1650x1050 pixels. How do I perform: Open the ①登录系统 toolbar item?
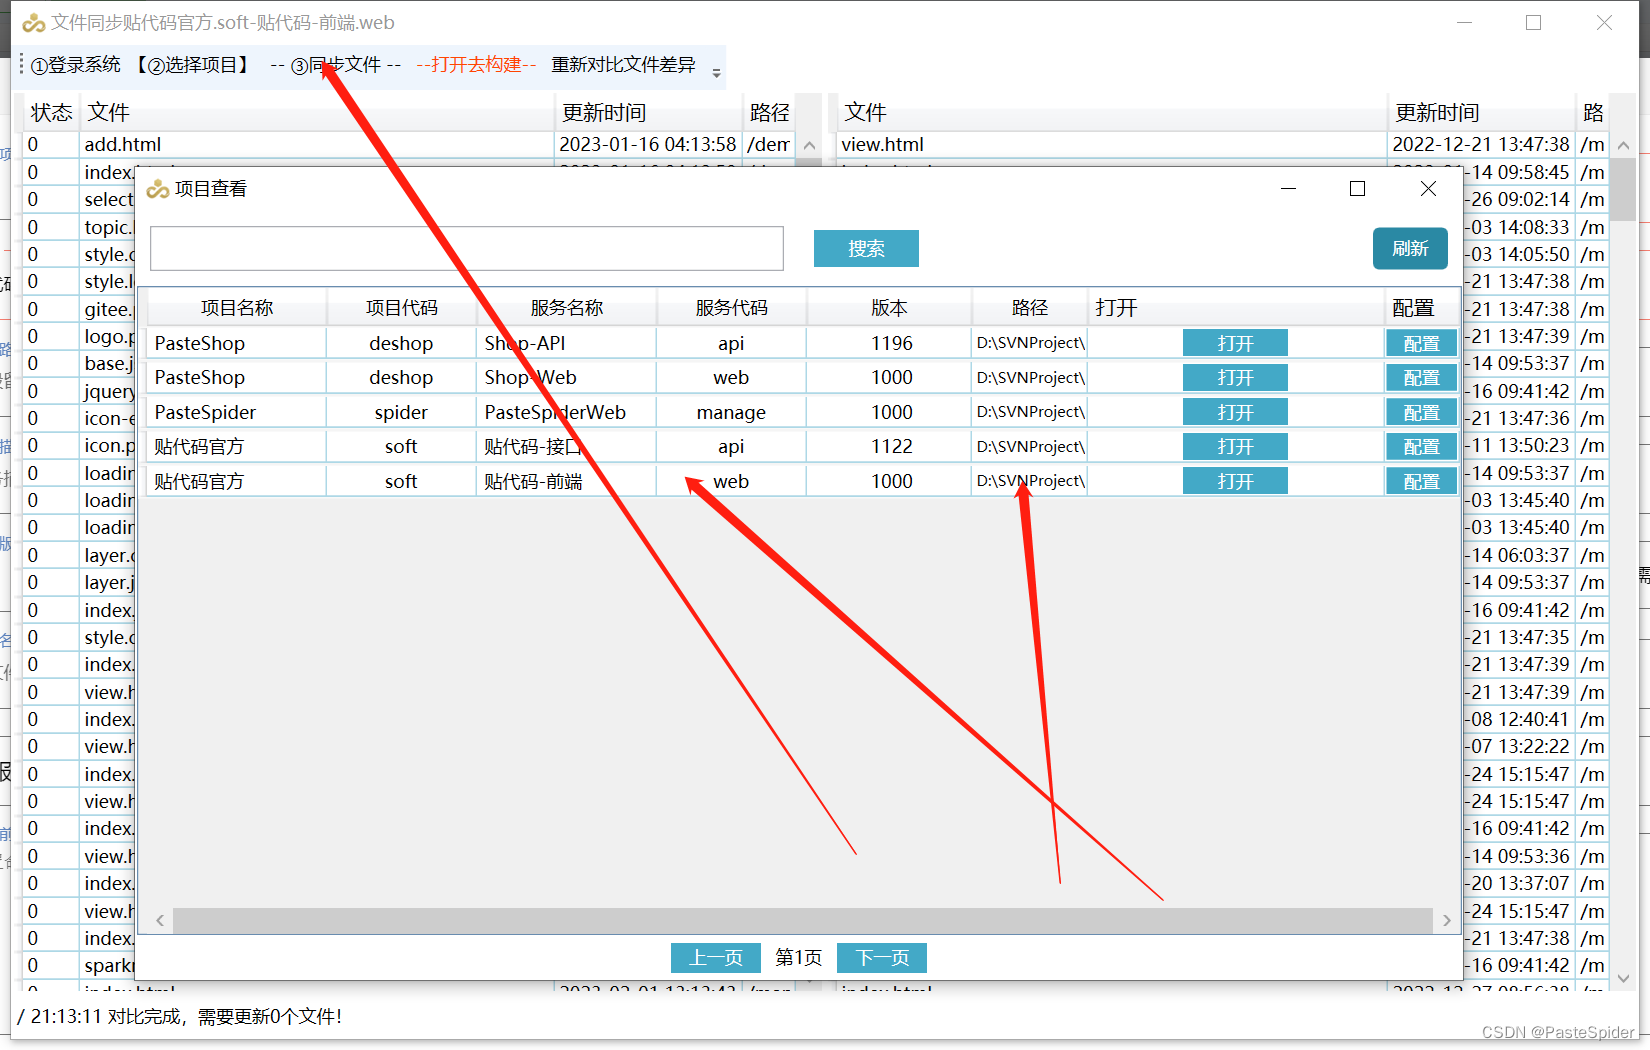pyautogui.click(x=76, y=65)
